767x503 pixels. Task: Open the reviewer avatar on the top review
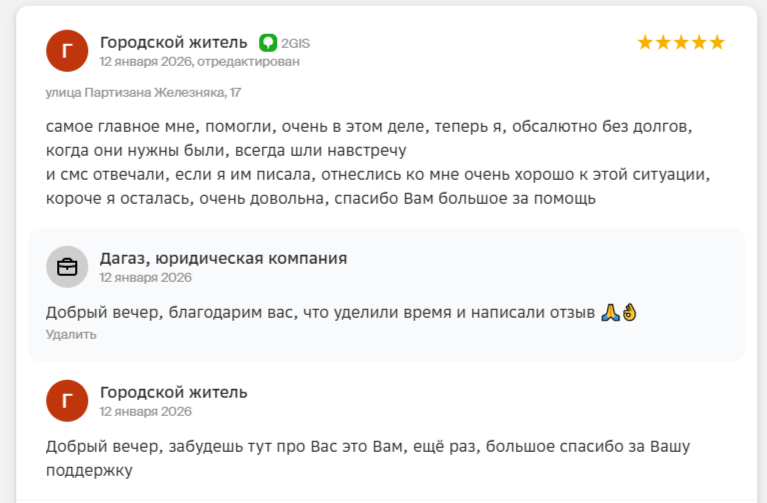pos(67,51)
